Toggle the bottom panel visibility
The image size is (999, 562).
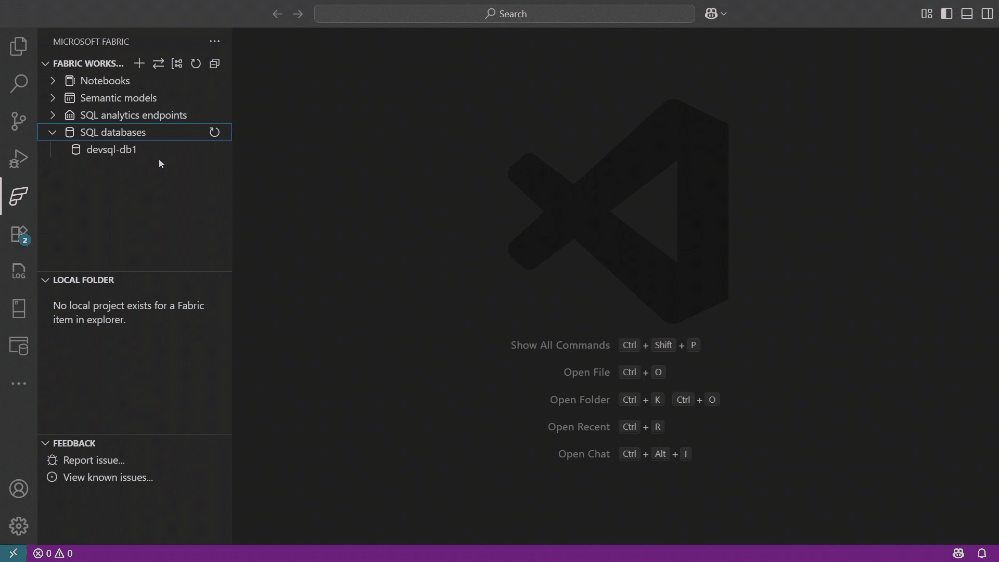[x=967, y=13]
